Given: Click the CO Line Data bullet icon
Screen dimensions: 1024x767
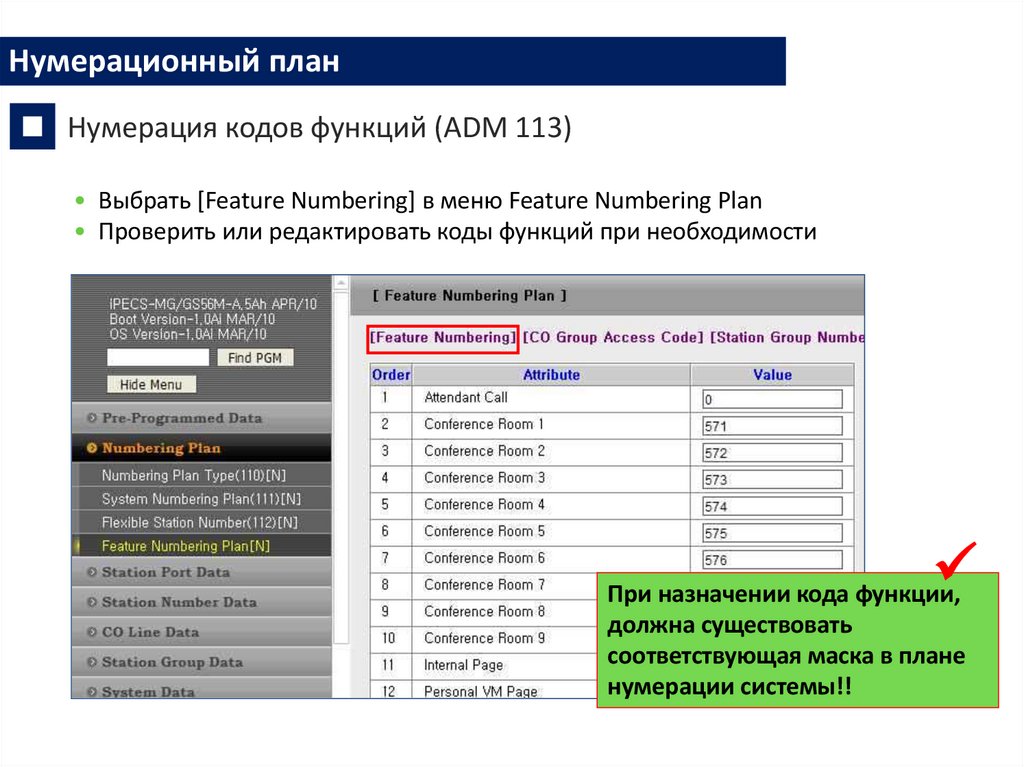Looking at the screenshot, I should point(92,632).
